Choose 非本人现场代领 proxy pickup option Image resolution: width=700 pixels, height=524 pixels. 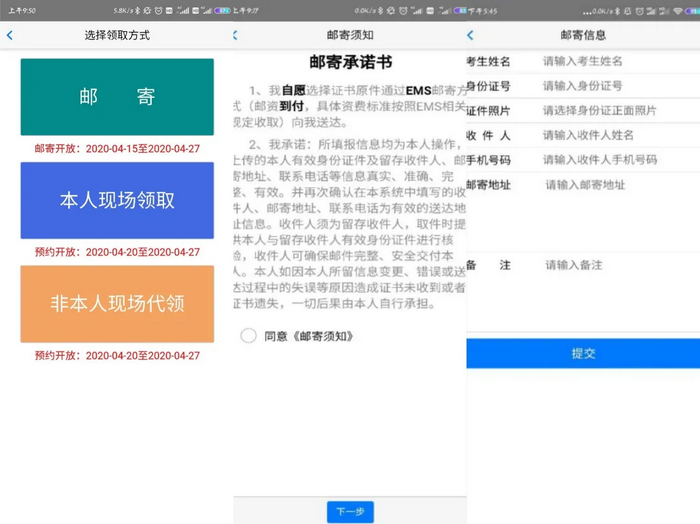coord(117,303)
